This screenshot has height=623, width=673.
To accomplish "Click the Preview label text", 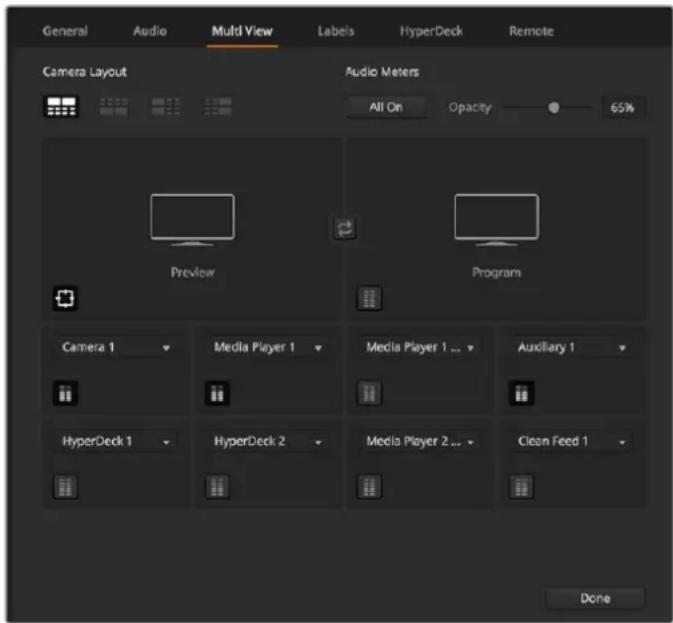I will pos(193,272).
